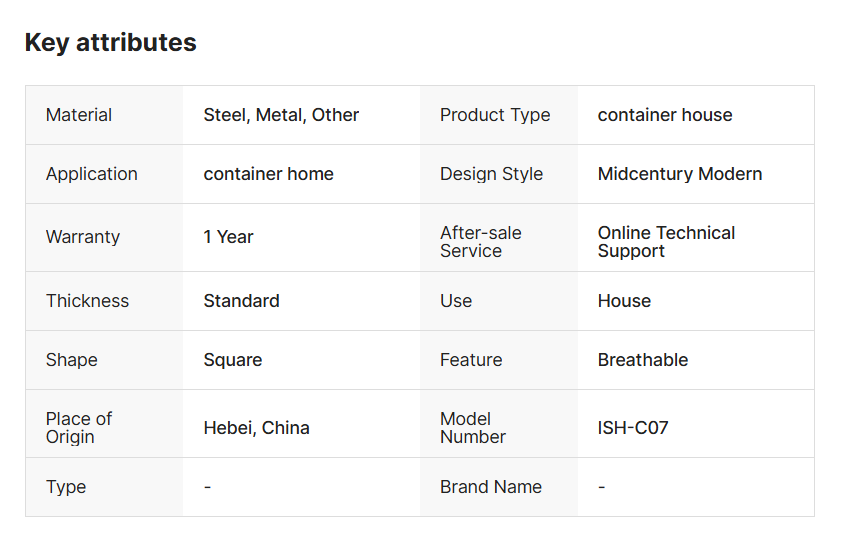This screenshot has height=534, width=845.
Task: Select the Brand Name label
Action: pos(491,487)
